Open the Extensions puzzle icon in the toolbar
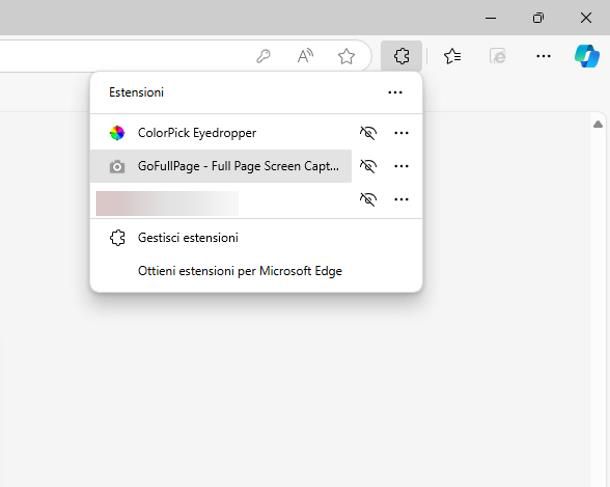The image size is (610, 487). pyautogui.click(x=401, y=56)
